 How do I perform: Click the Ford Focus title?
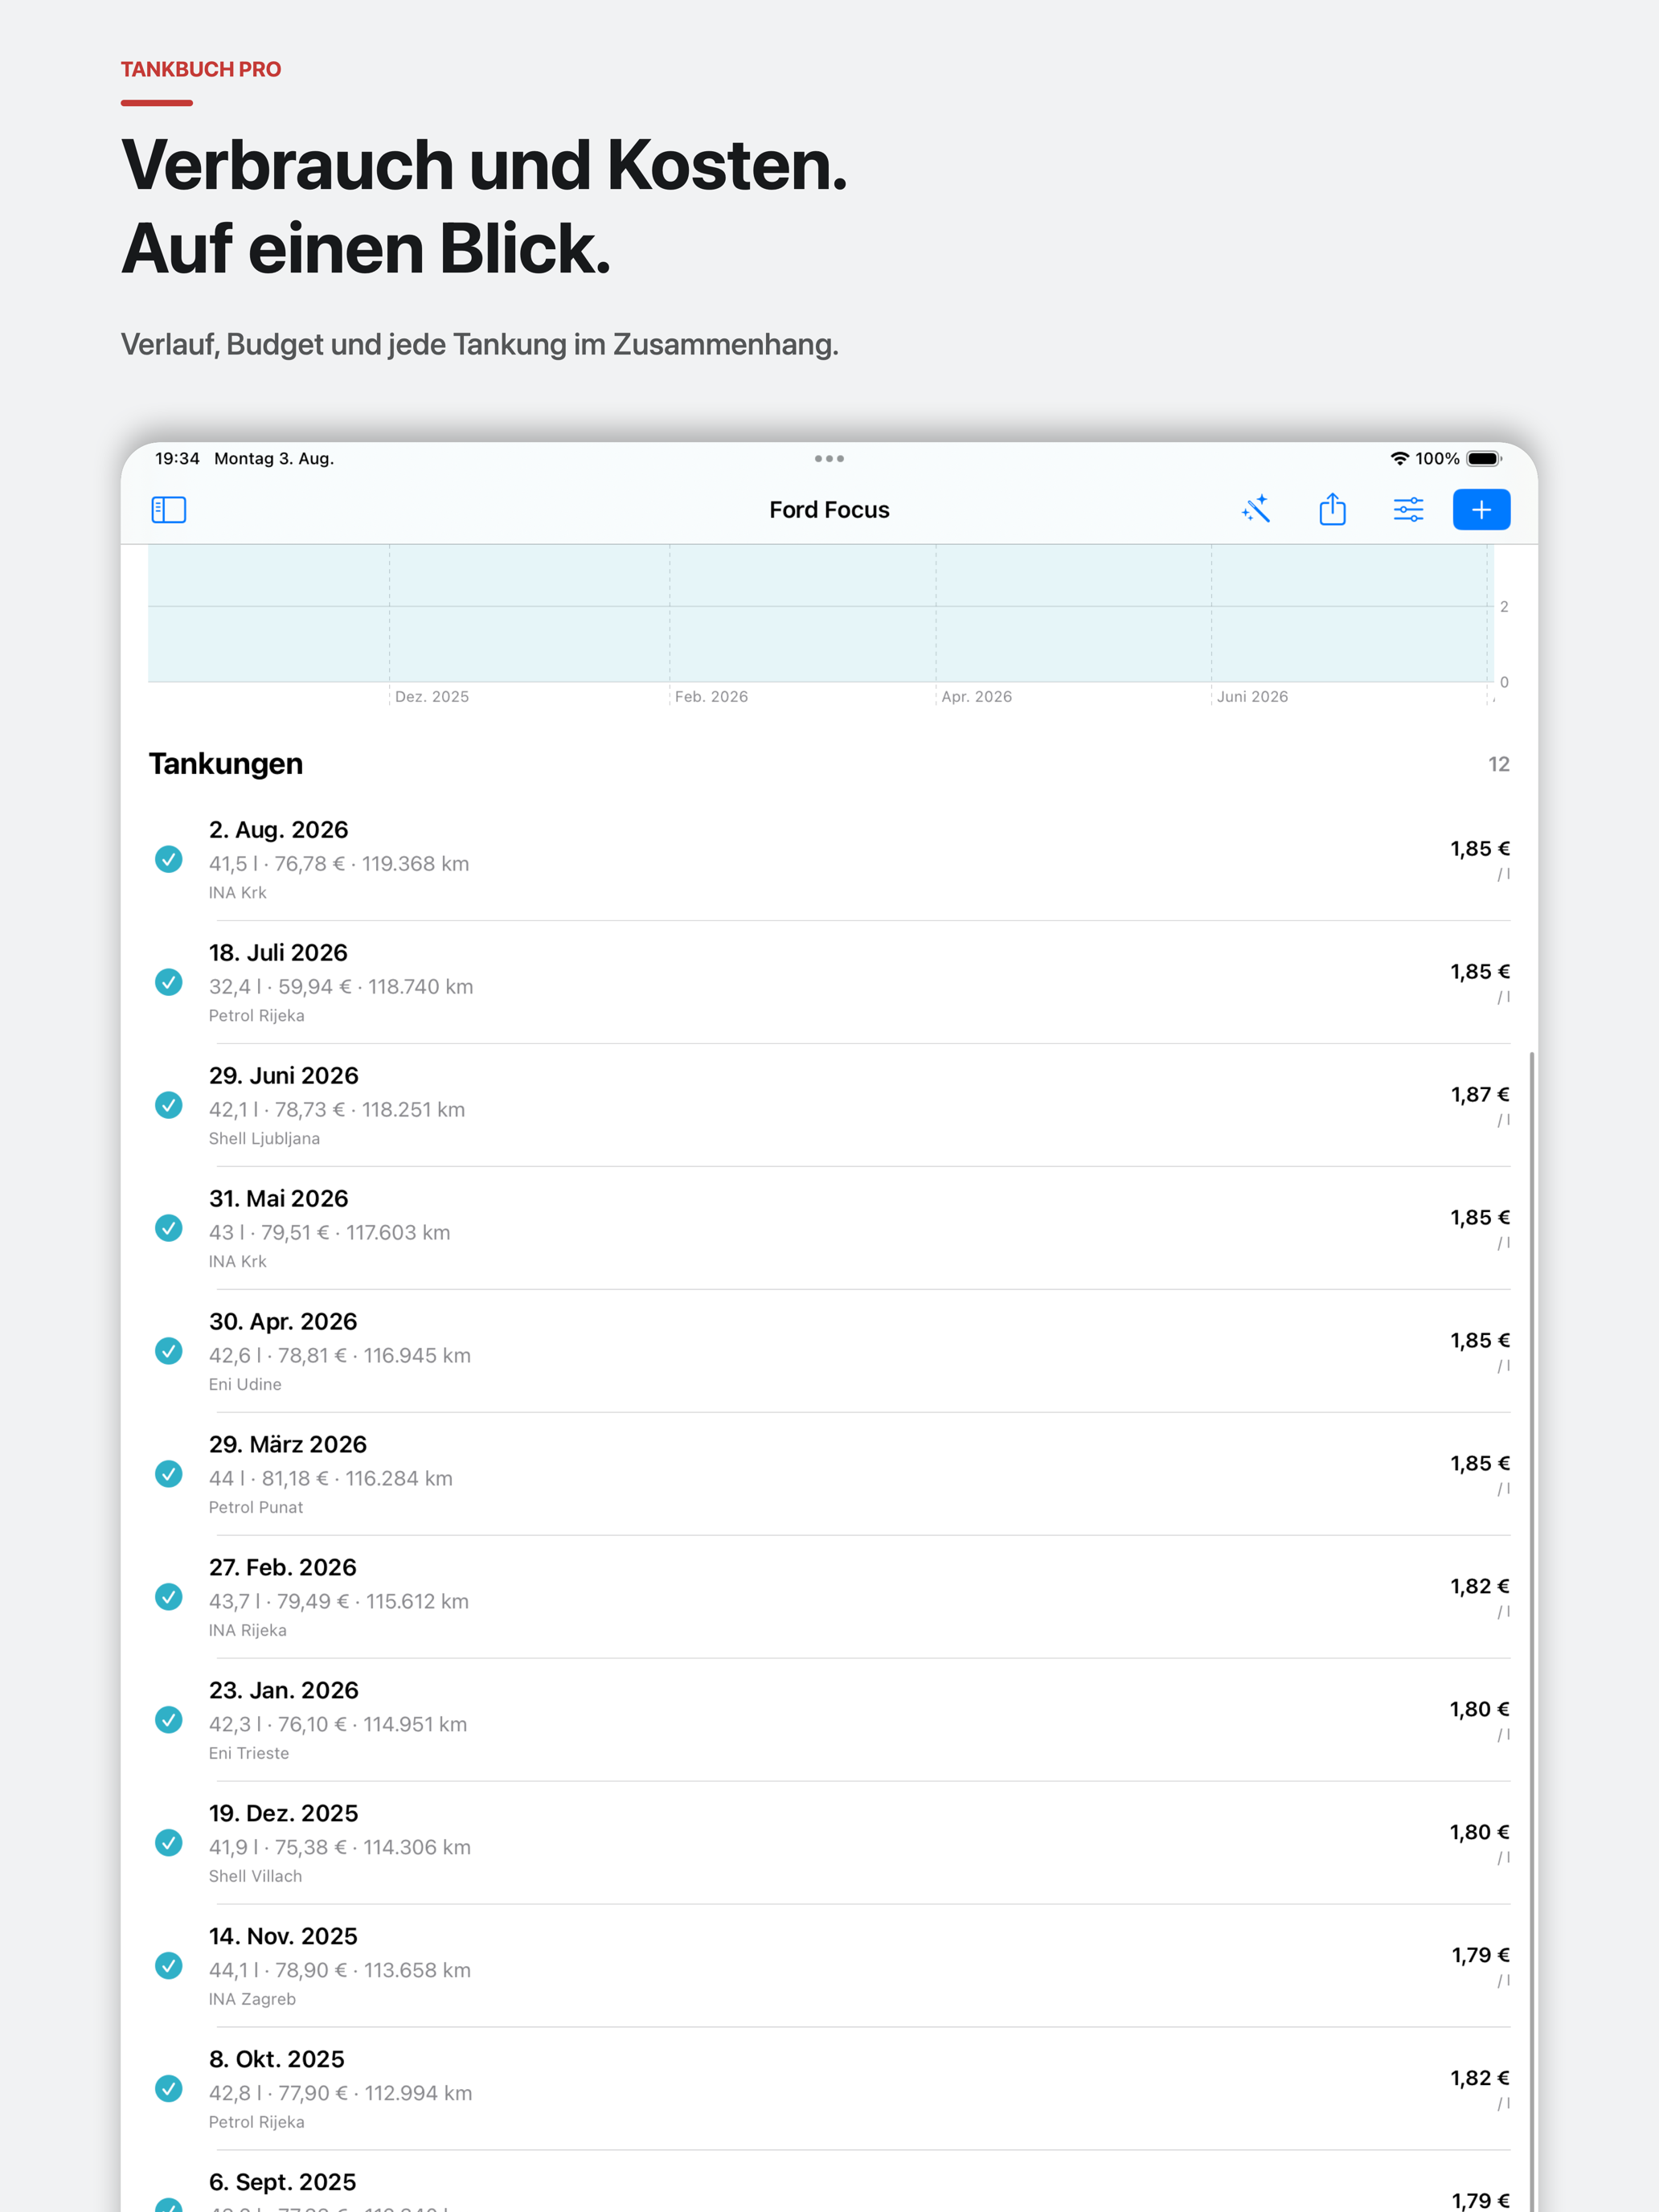(x=829, y=510)
